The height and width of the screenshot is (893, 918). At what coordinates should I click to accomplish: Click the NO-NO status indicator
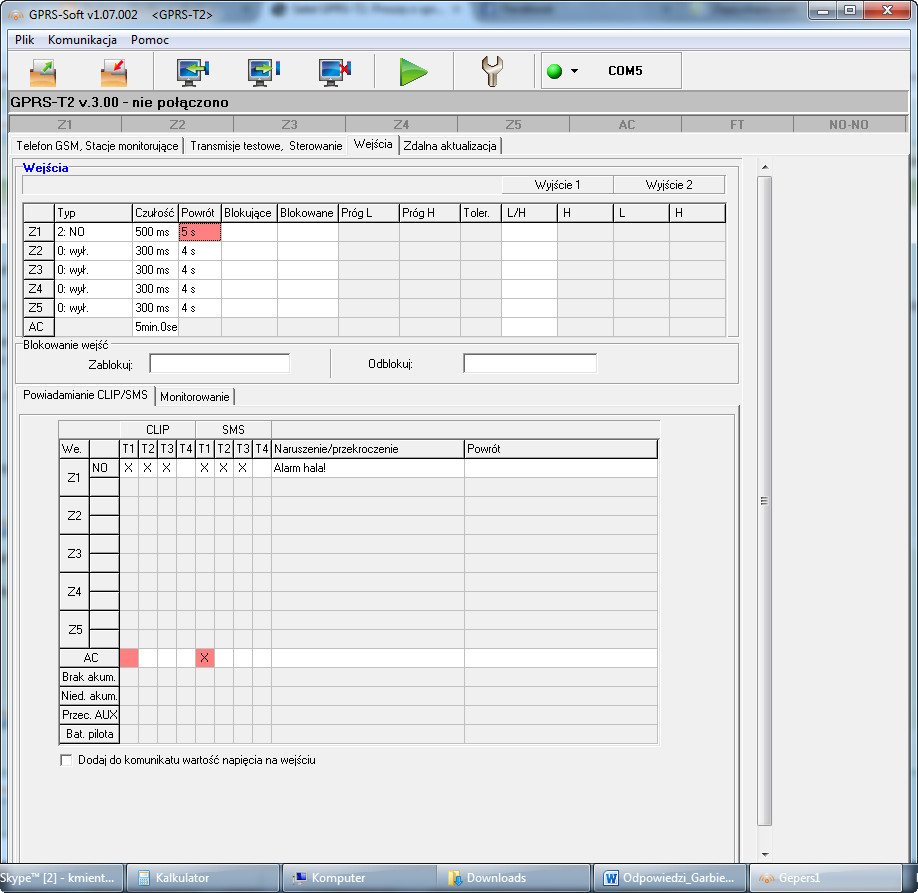coord(849,124)
